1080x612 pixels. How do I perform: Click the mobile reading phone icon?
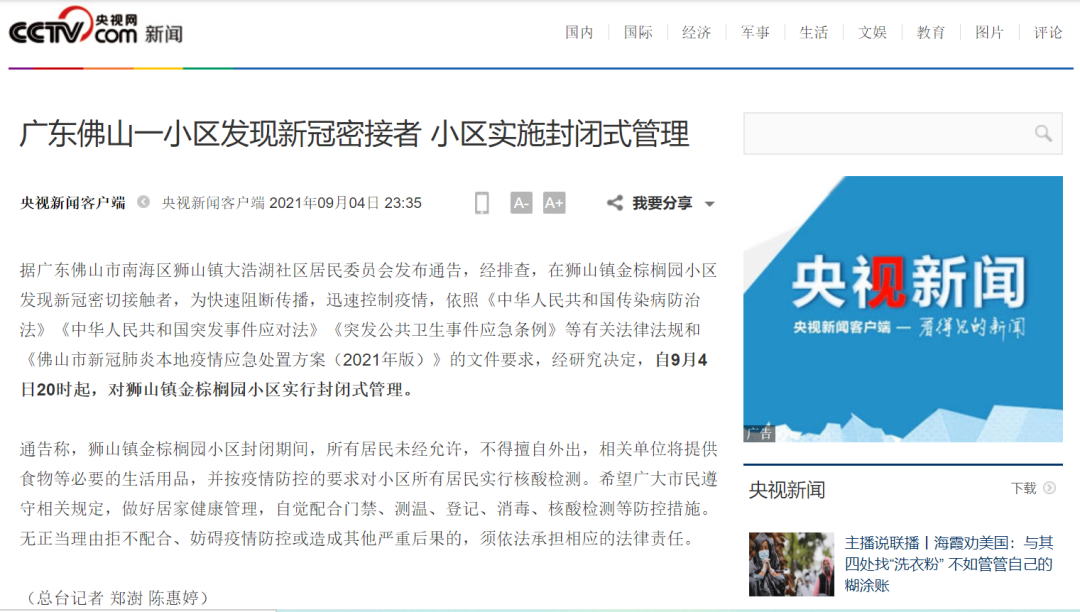[x=480, y=201]
